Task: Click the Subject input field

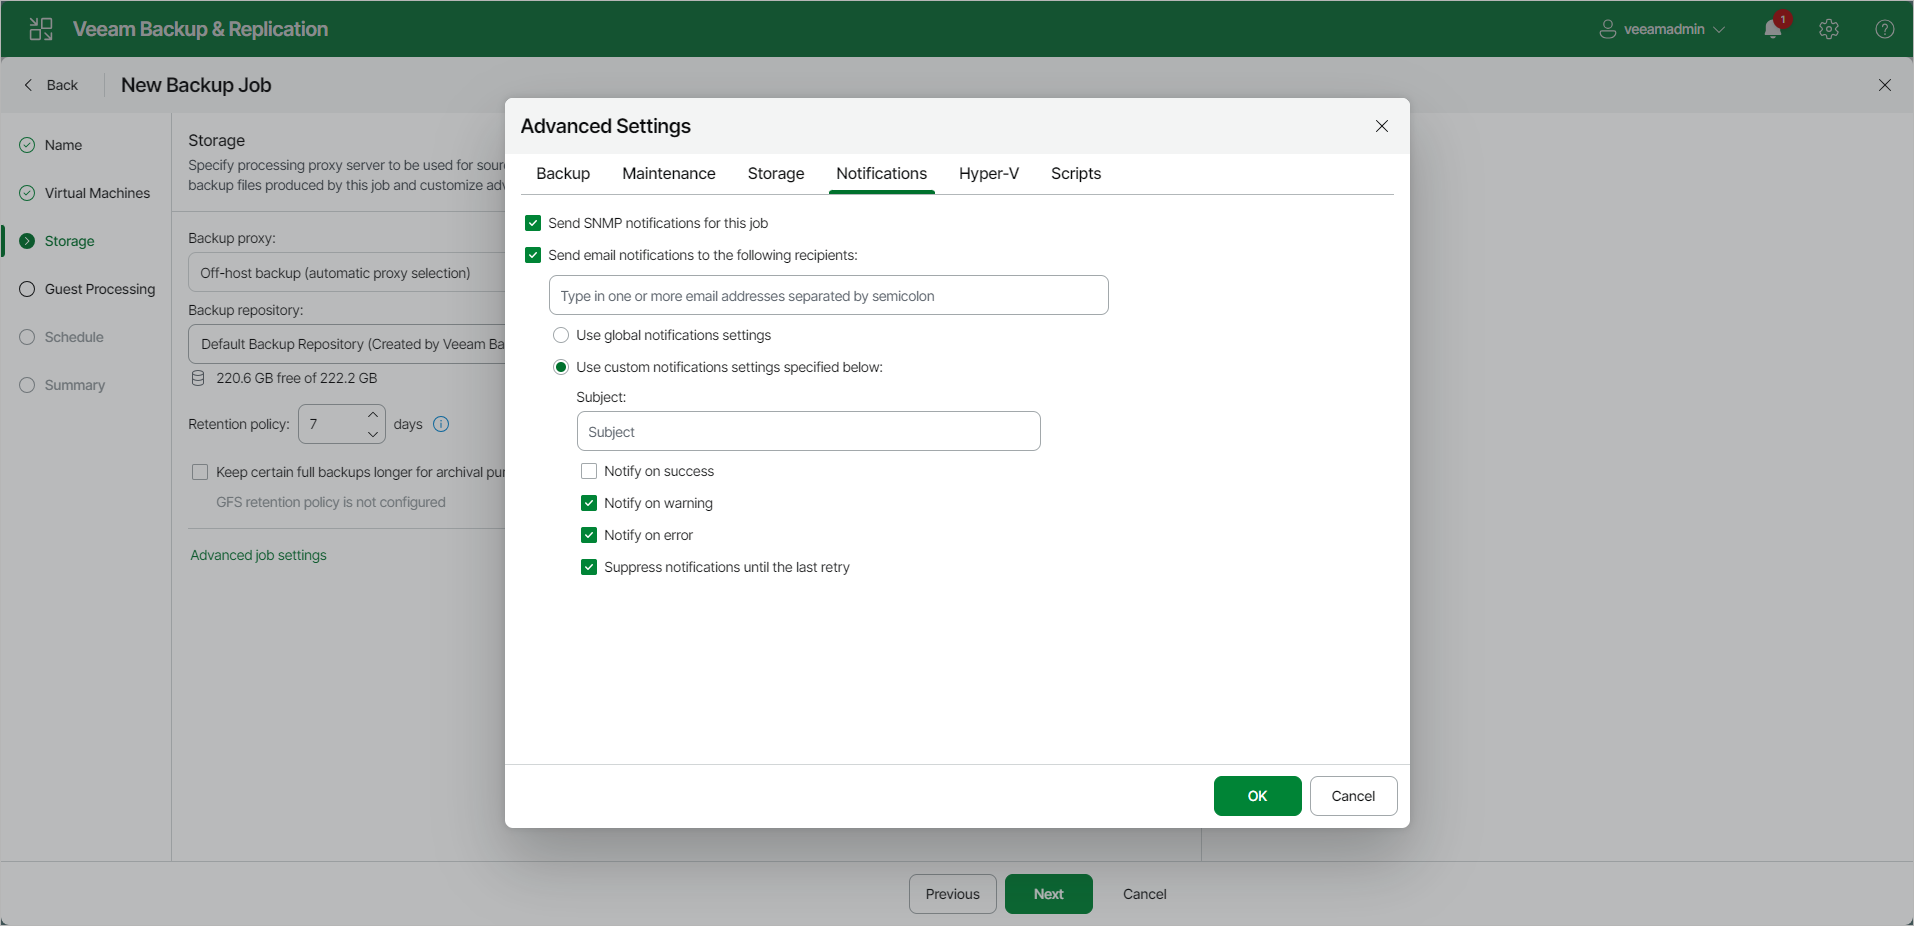Action: 809,431
